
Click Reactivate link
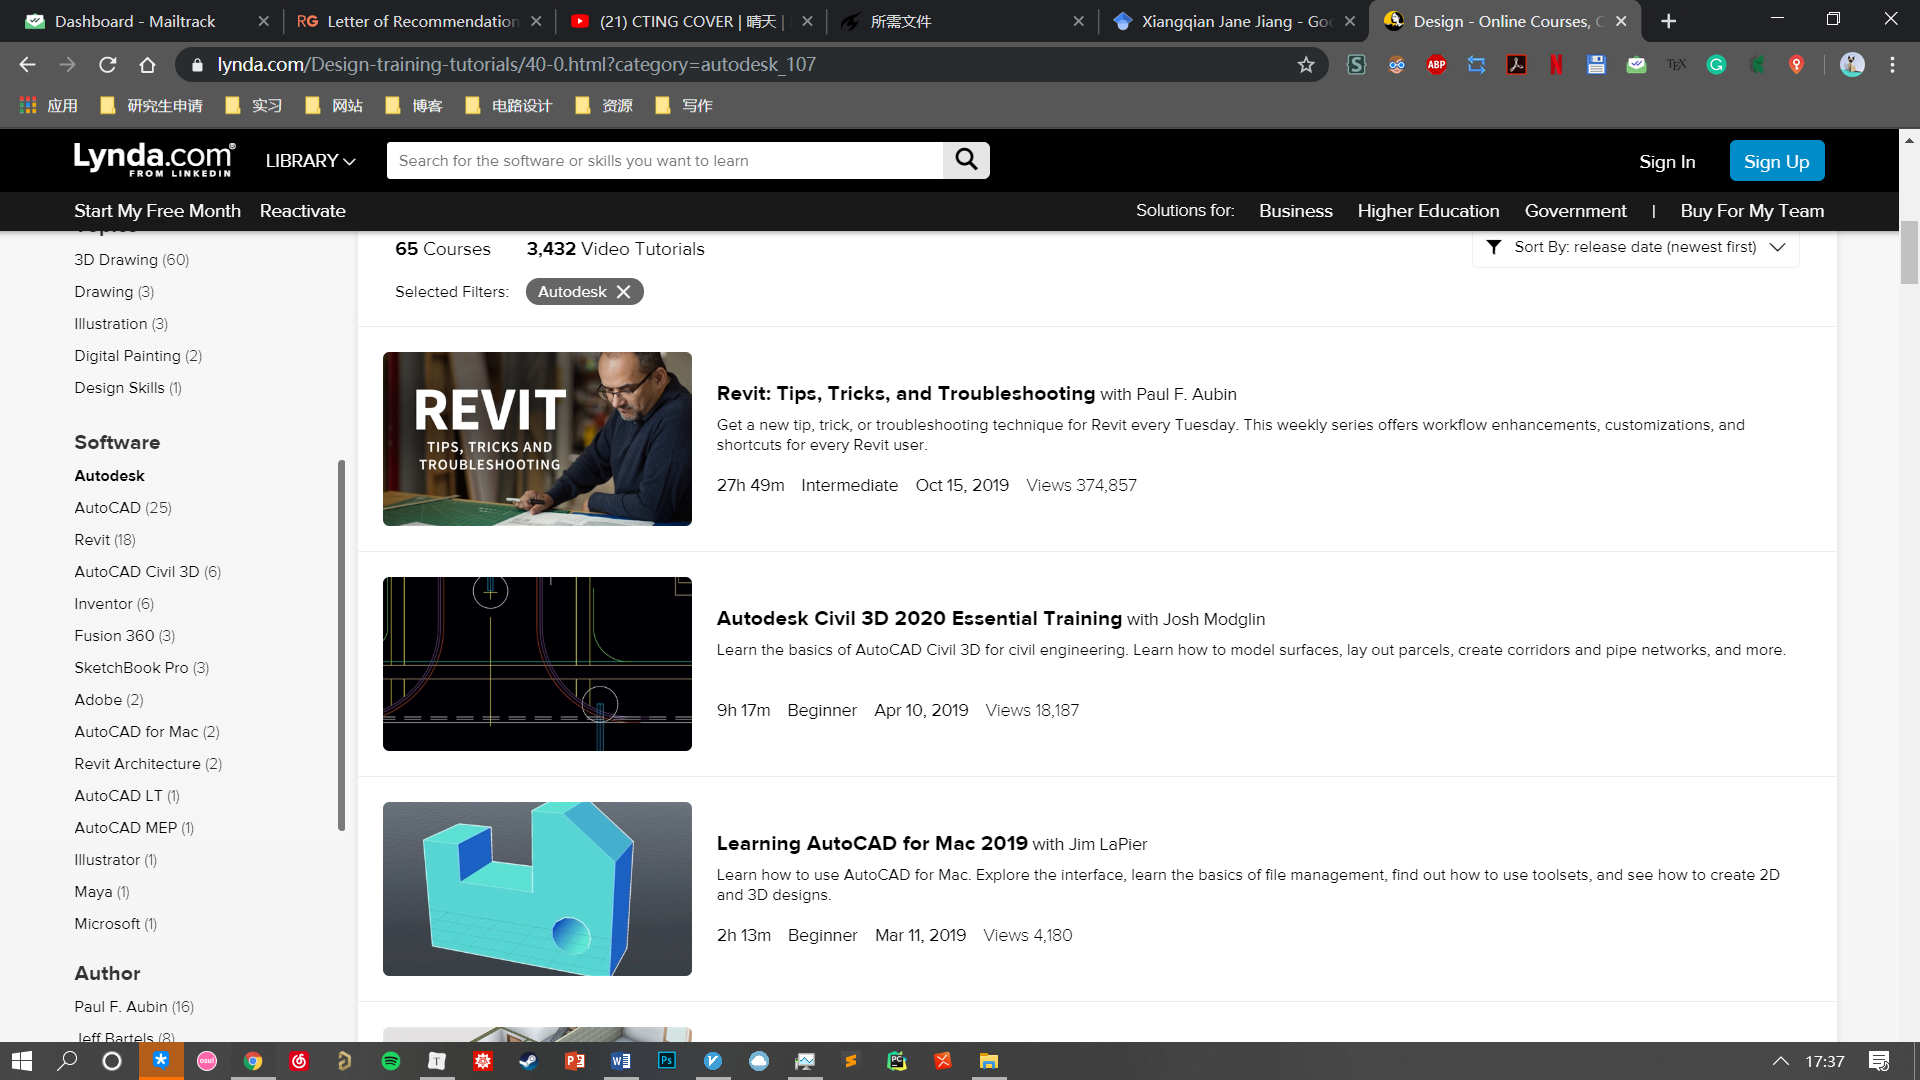[302, 211]
